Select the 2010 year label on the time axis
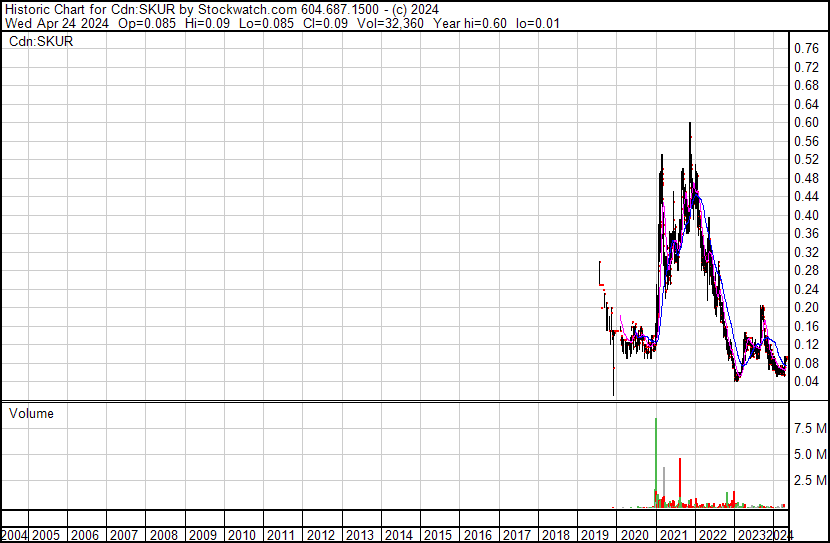The height and width of the screenshot is (543, 830). (242, 535)
